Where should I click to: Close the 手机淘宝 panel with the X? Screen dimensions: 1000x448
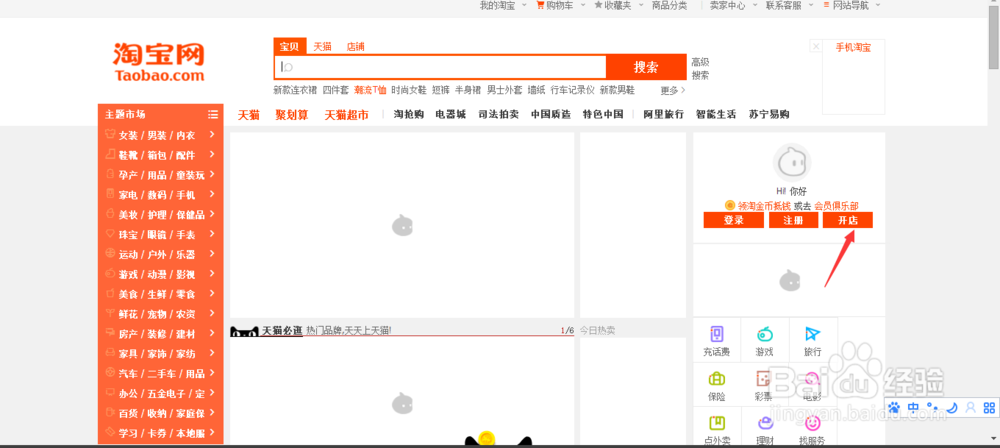click(x=816, y=46)
